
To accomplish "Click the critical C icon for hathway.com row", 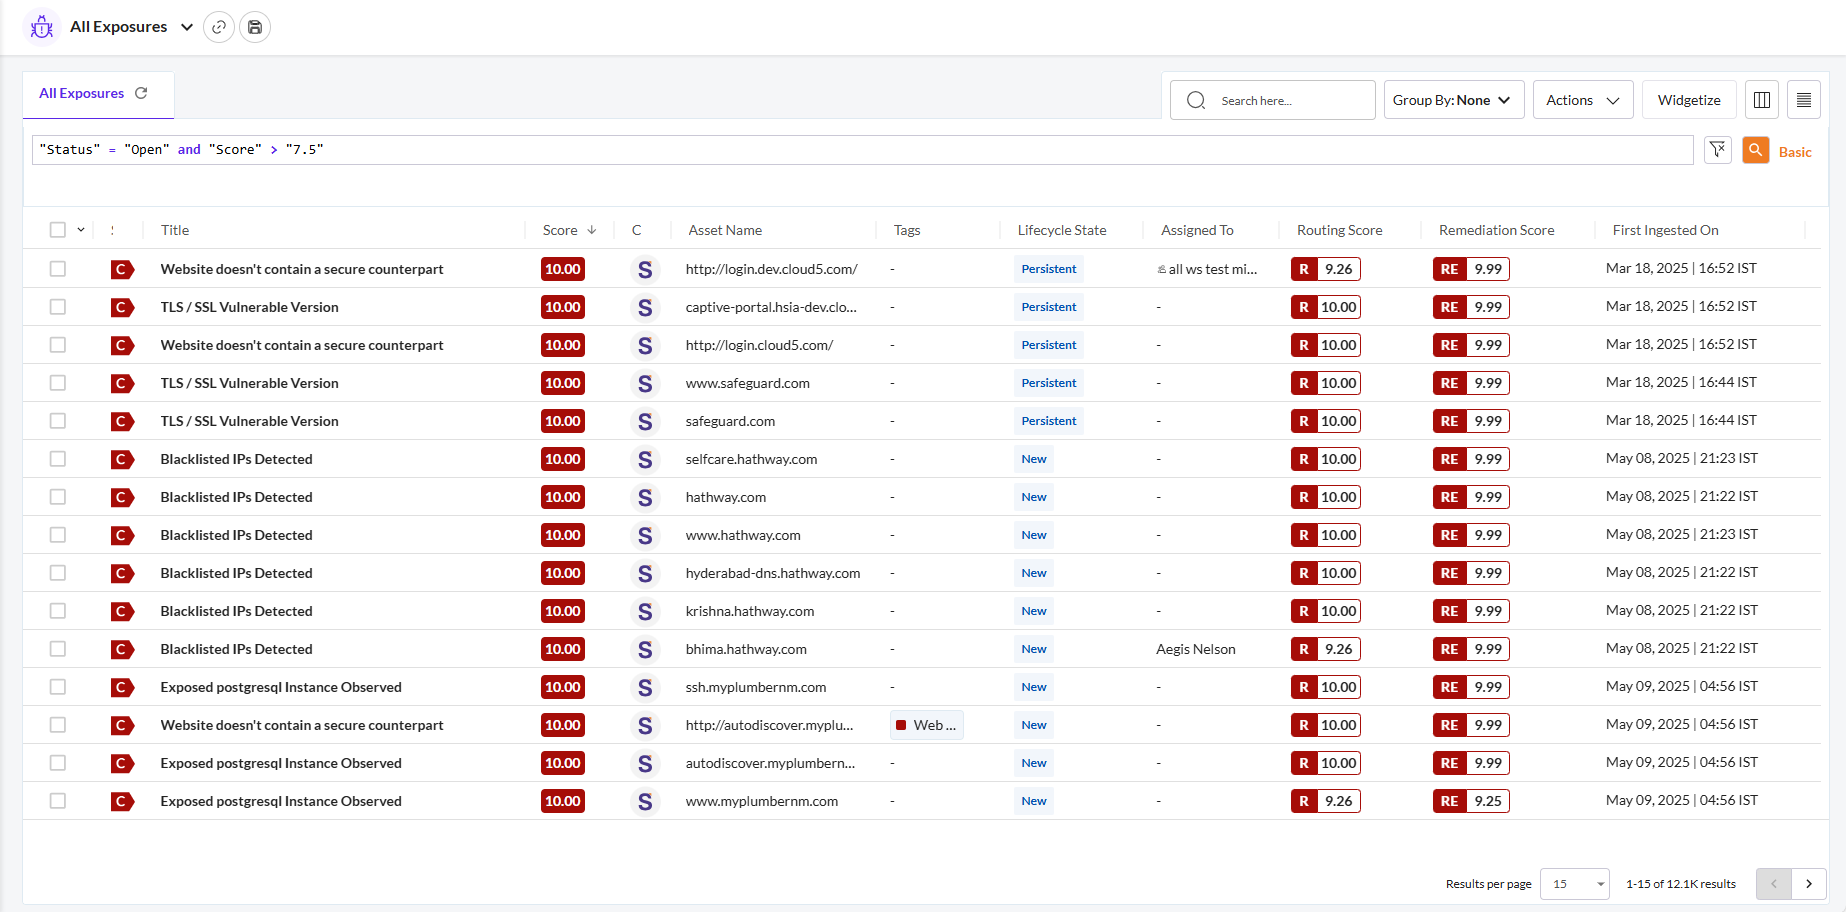I will click(x=122, y=498).
